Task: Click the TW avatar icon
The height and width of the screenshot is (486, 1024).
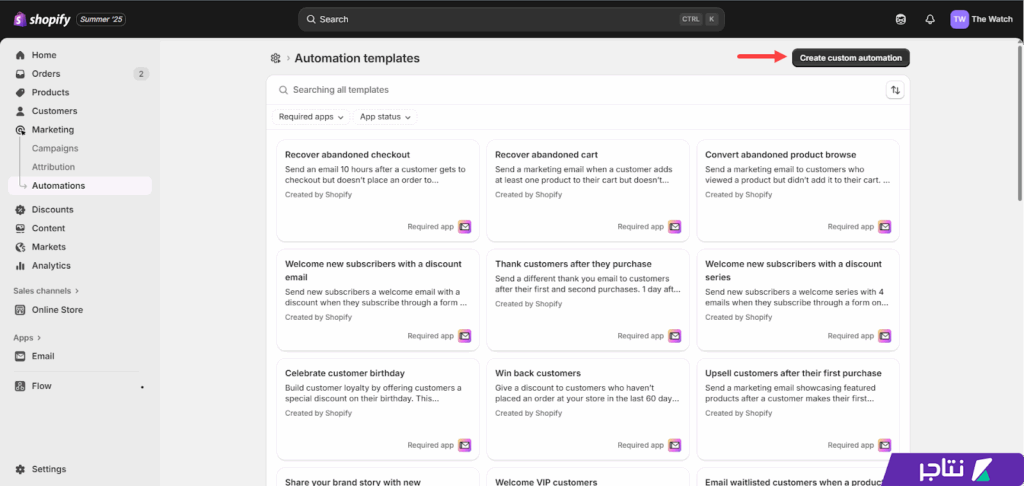Action: pyautogui.click(x=959, y=19)
